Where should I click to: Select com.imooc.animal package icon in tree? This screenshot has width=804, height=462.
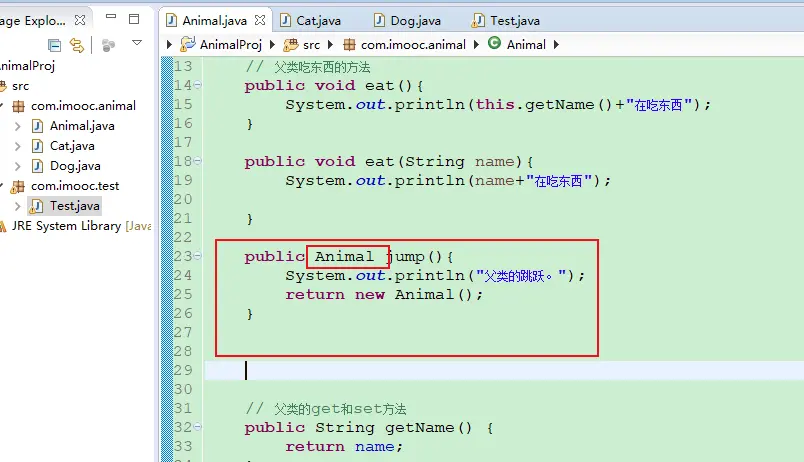point(18,106)
